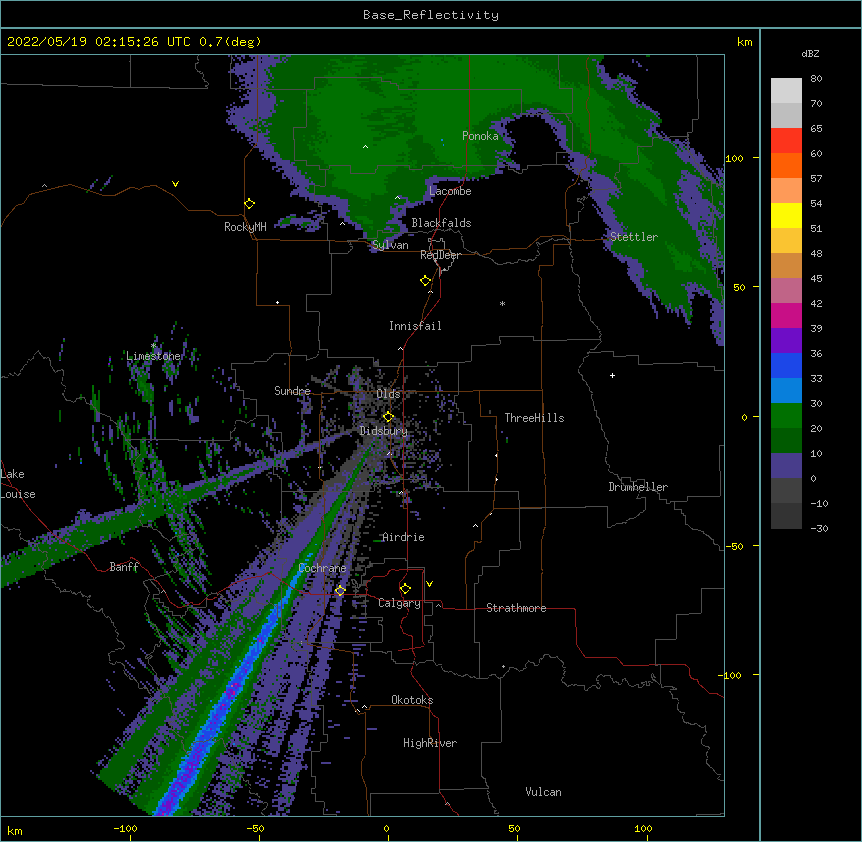Click the yellow V marker northwest of RockyMH
The width and height of the screenshot is (862, 842).
(175, 184)
